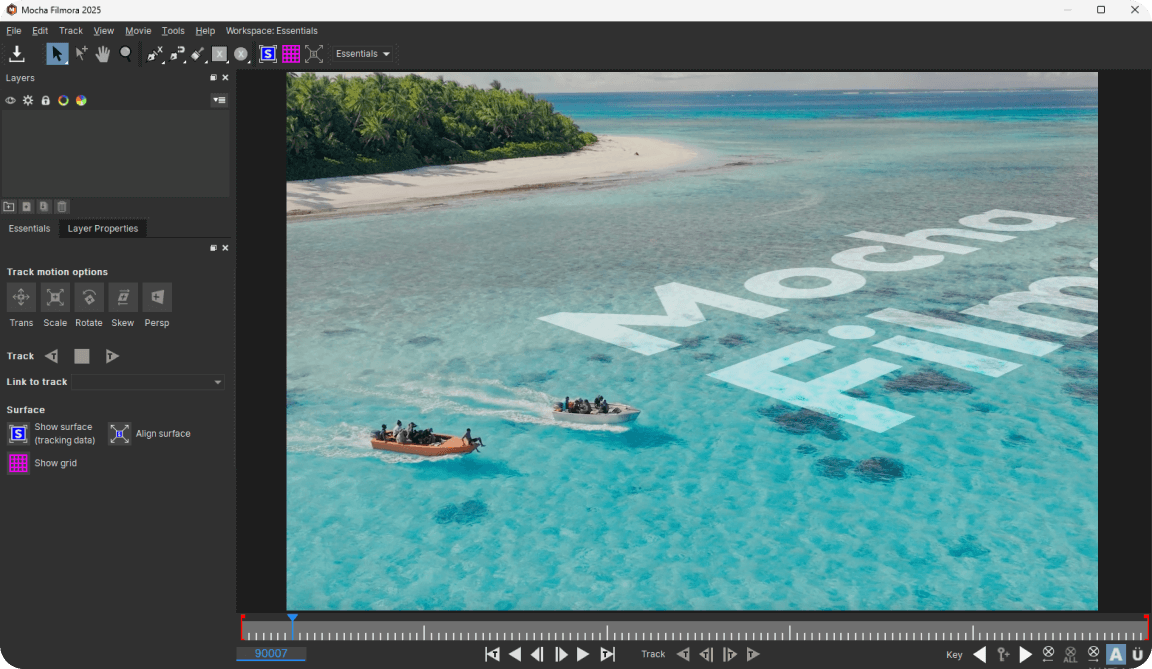This screenshot has width=1152, height=669.
Task: Undock the Layers panel
Action: coord(213,77)
